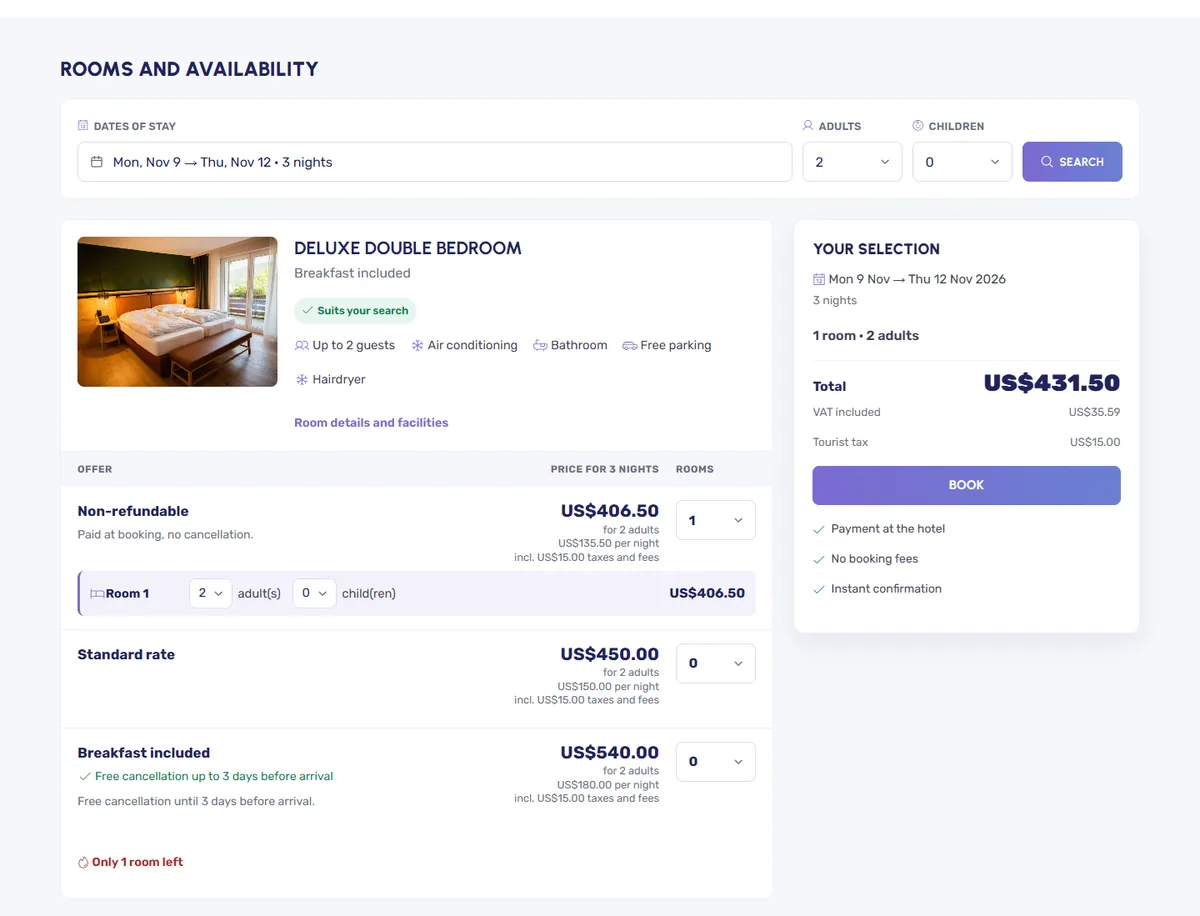
Task: Click the US$406.50 Non-refundable offer price
Action: coord(610,511)
